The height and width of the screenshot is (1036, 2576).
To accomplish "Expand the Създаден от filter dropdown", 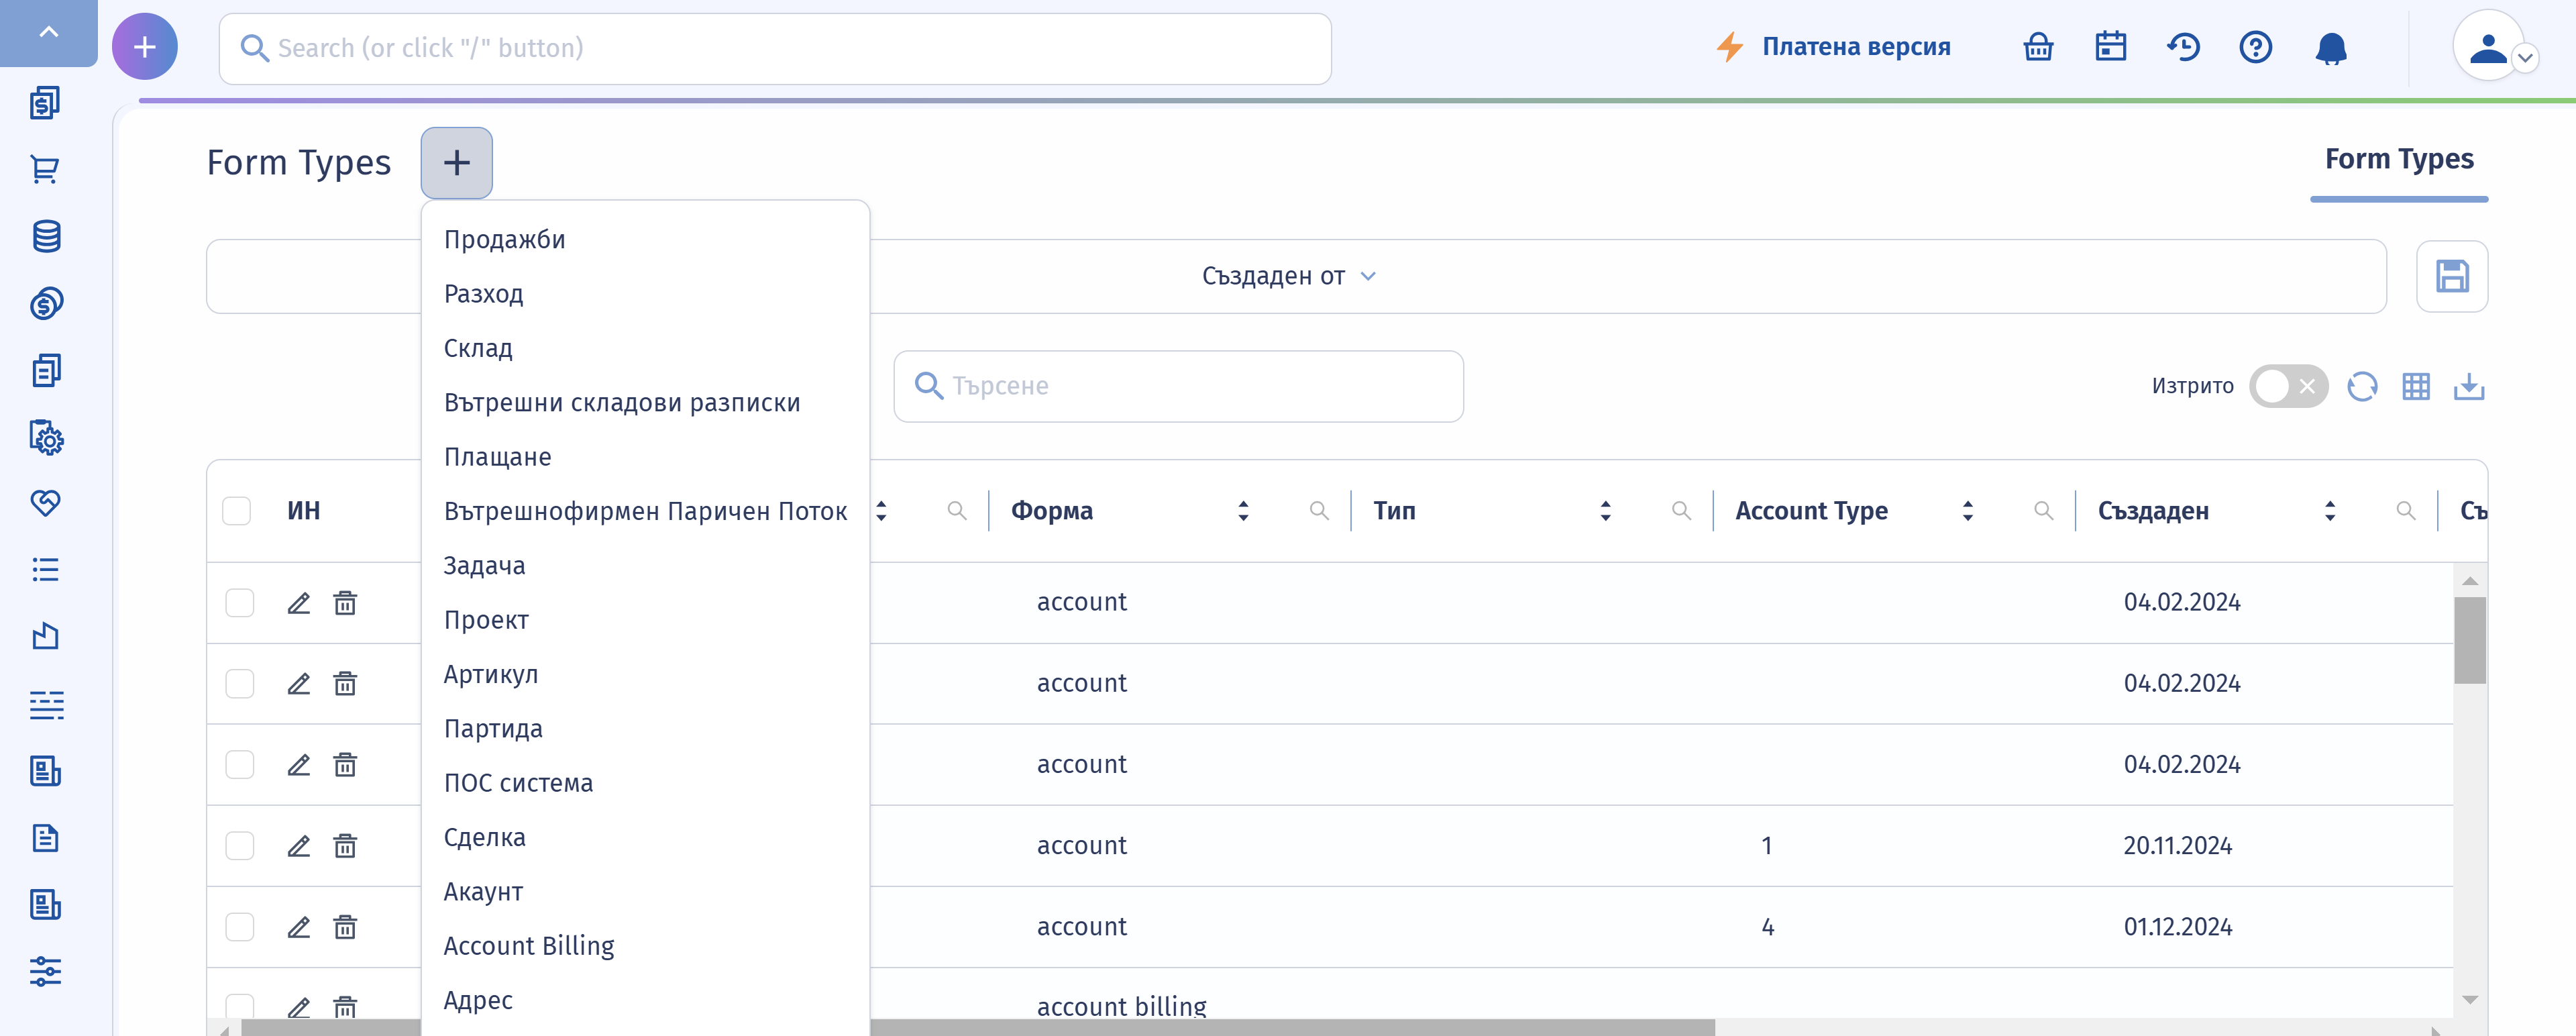I will point(1289,276).
